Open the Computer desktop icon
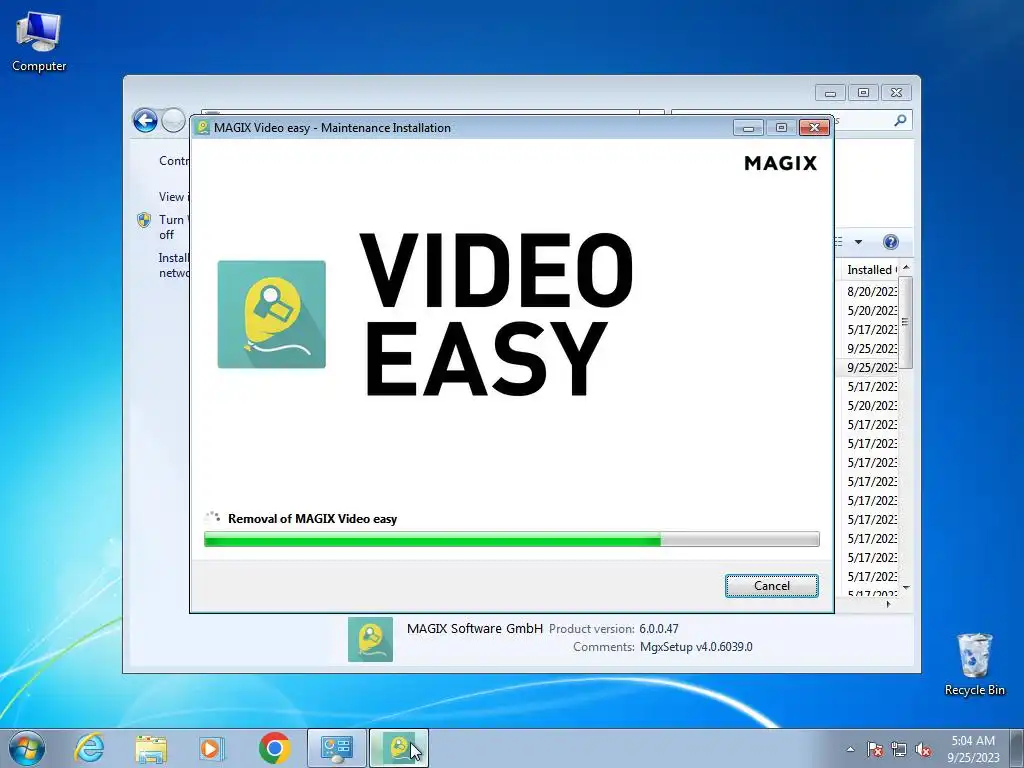Viewport: 1024px width, 768px height. click(x=39, y=41)
